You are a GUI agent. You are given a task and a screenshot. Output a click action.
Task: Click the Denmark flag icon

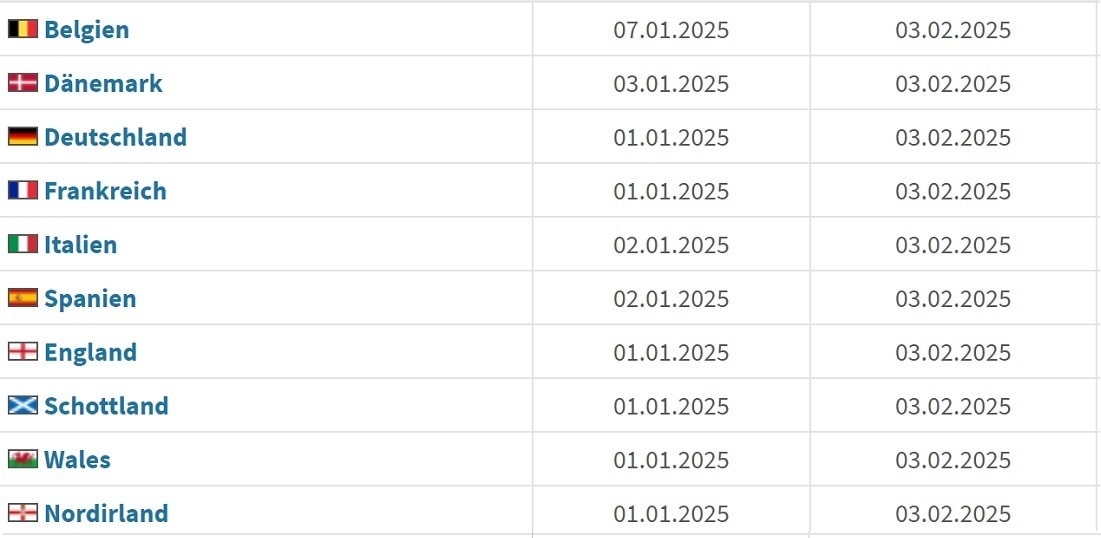(x=22, y=83)
